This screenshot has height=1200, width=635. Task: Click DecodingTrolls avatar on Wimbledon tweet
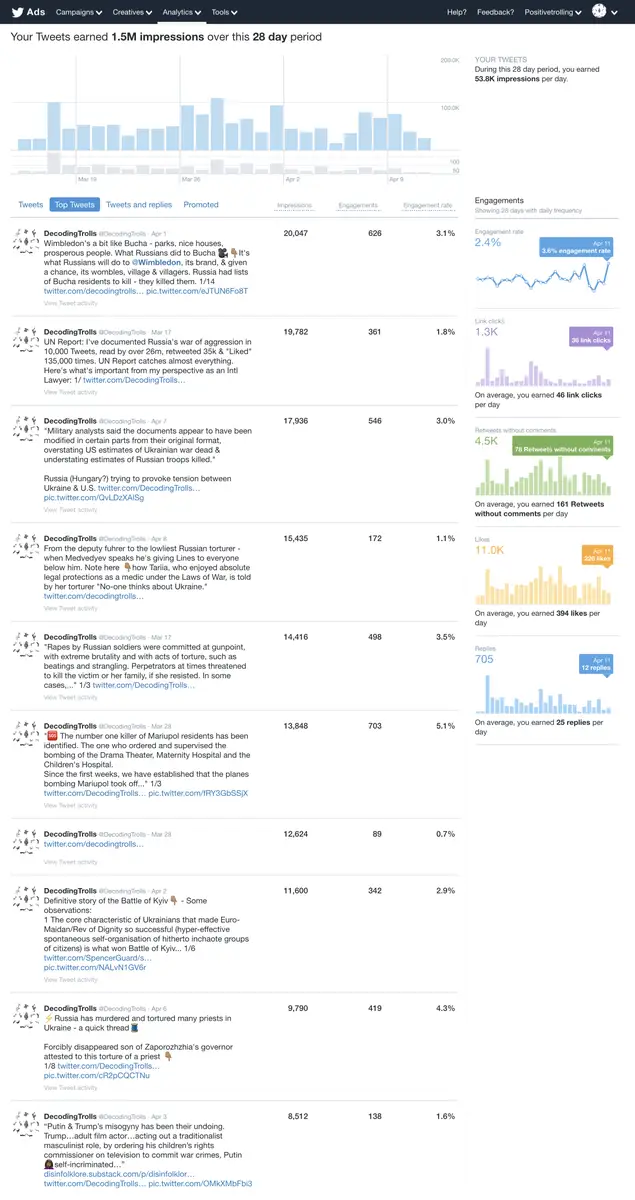click(25, 240)
